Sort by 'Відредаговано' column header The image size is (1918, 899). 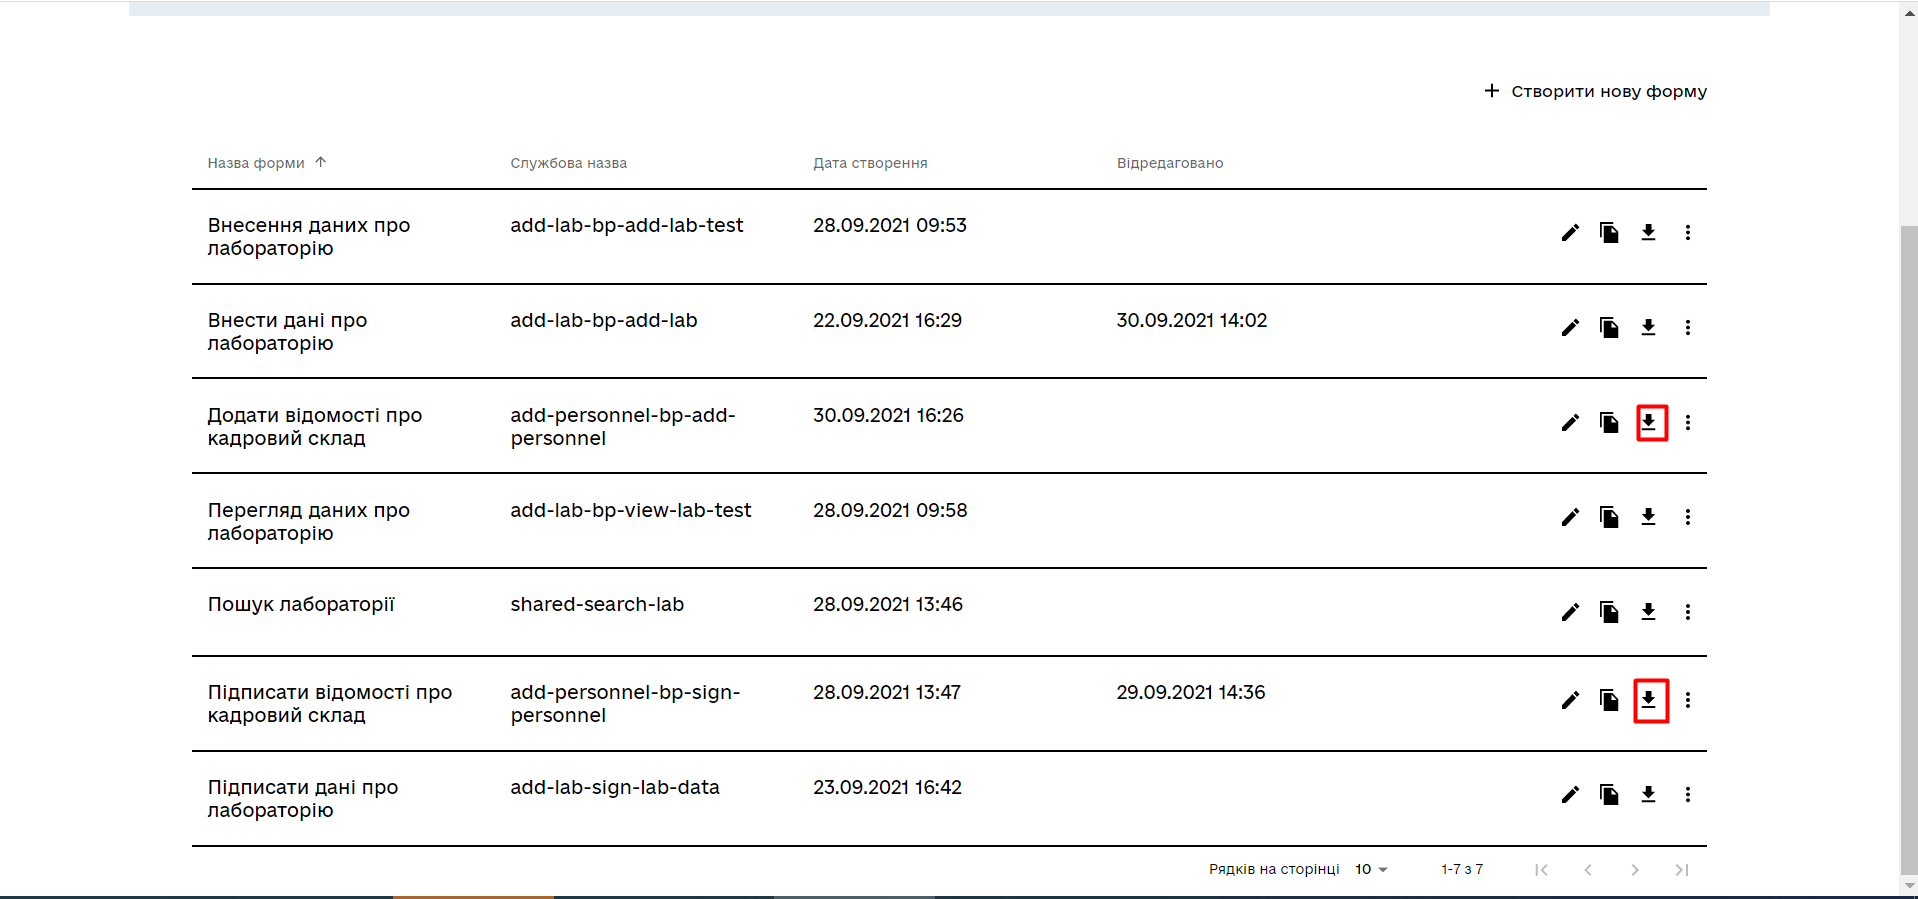tap(1170, 163)
